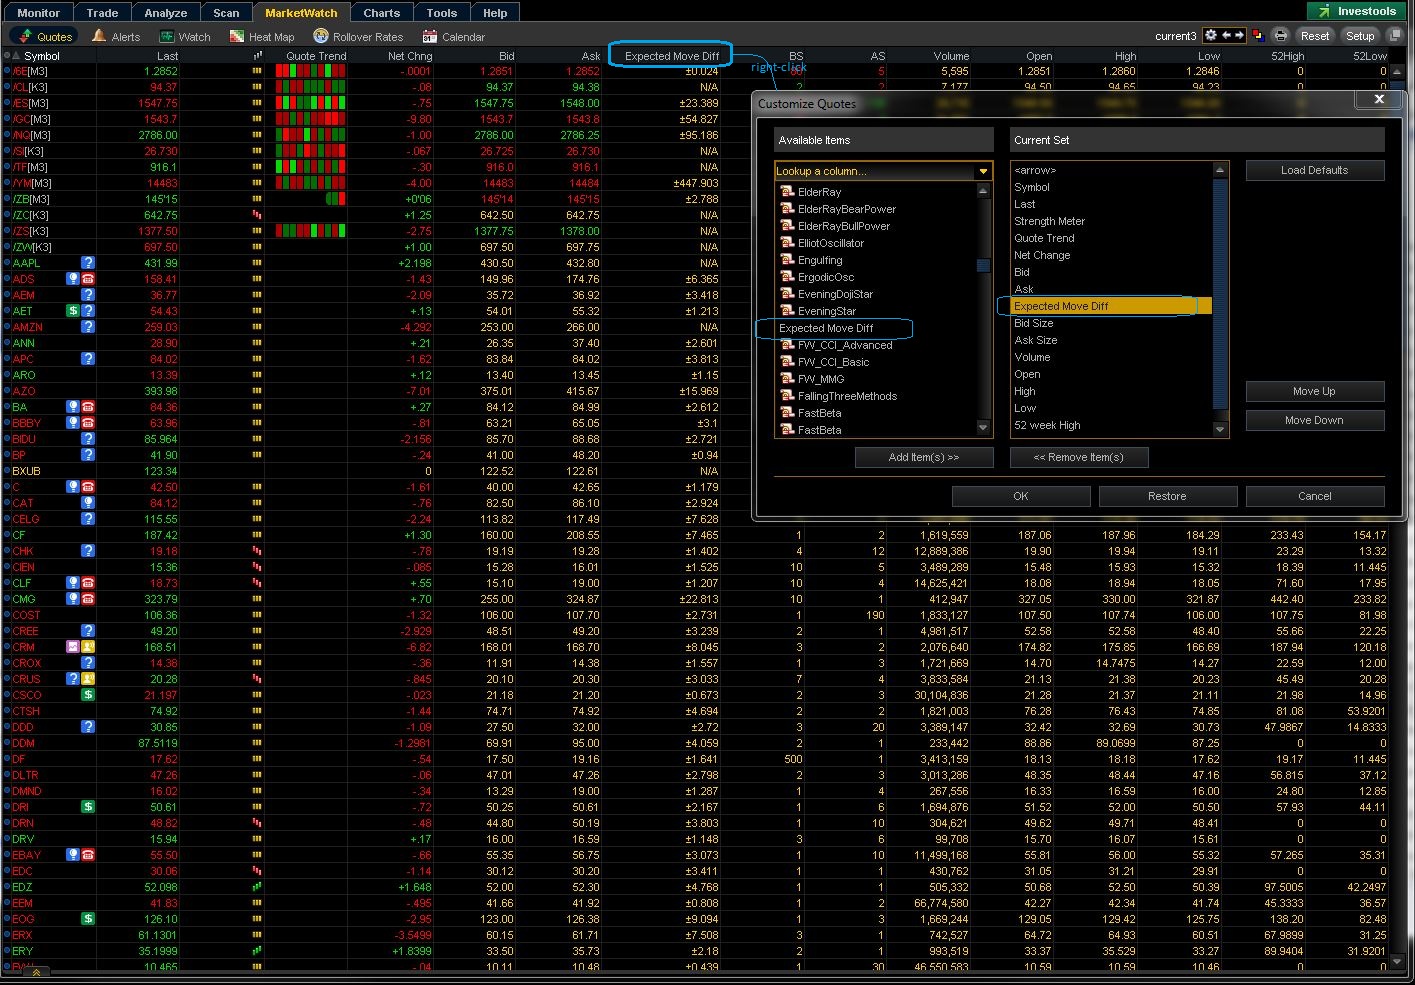Open the Charts tab
The image size is (1415, 985).
381,13
